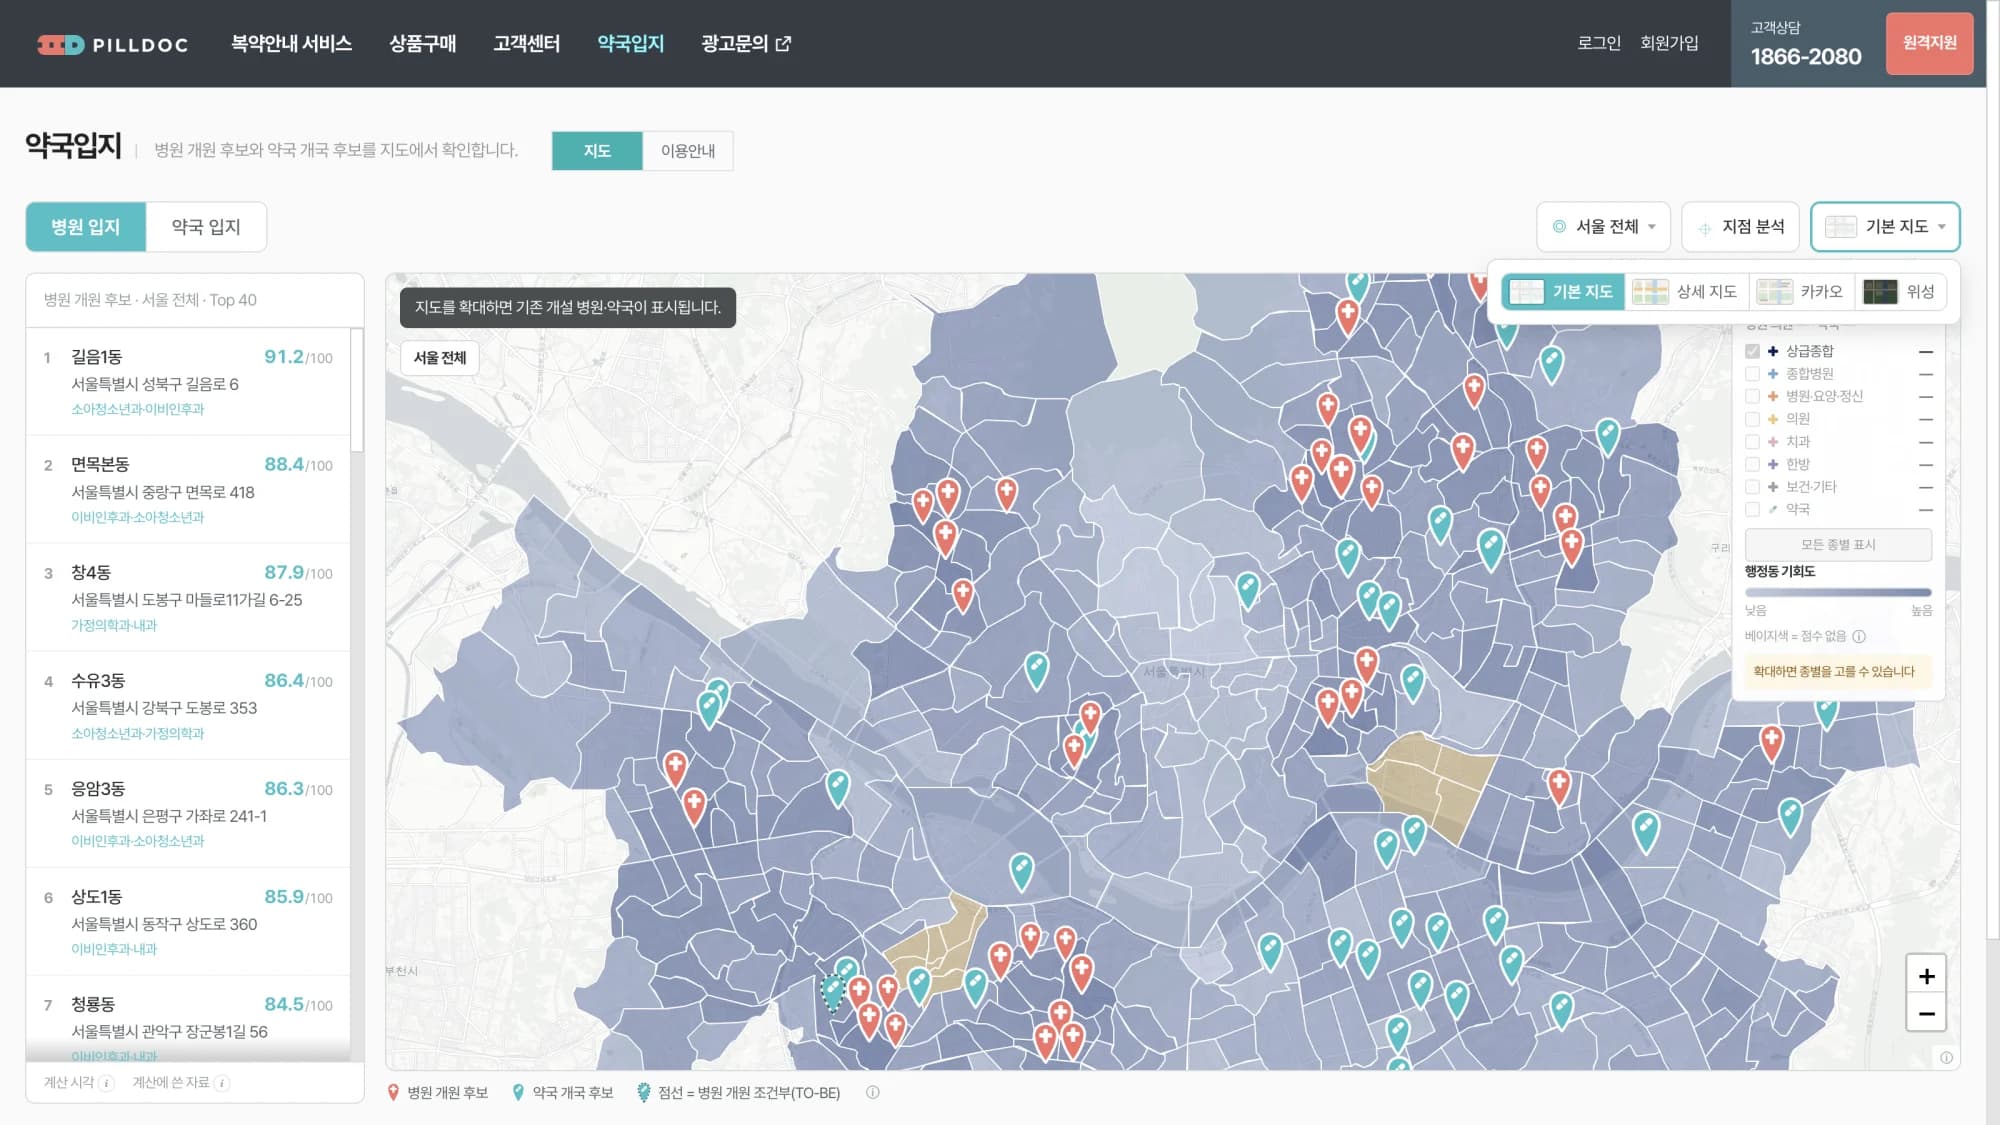
Task: Check the 종합병원 checkbox
Action: point(1752,374)
